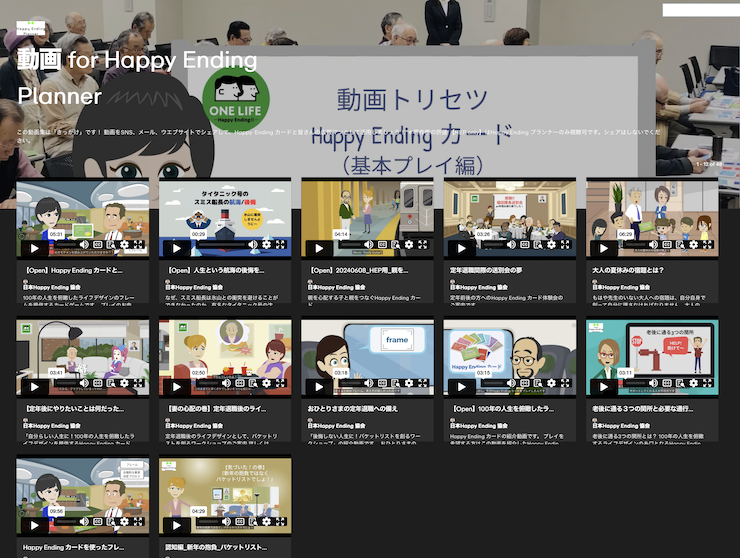Play the 定年退職間際の送別会の夢 video
Viewport: 740px width, 558px height.
(x=462, y=248)
